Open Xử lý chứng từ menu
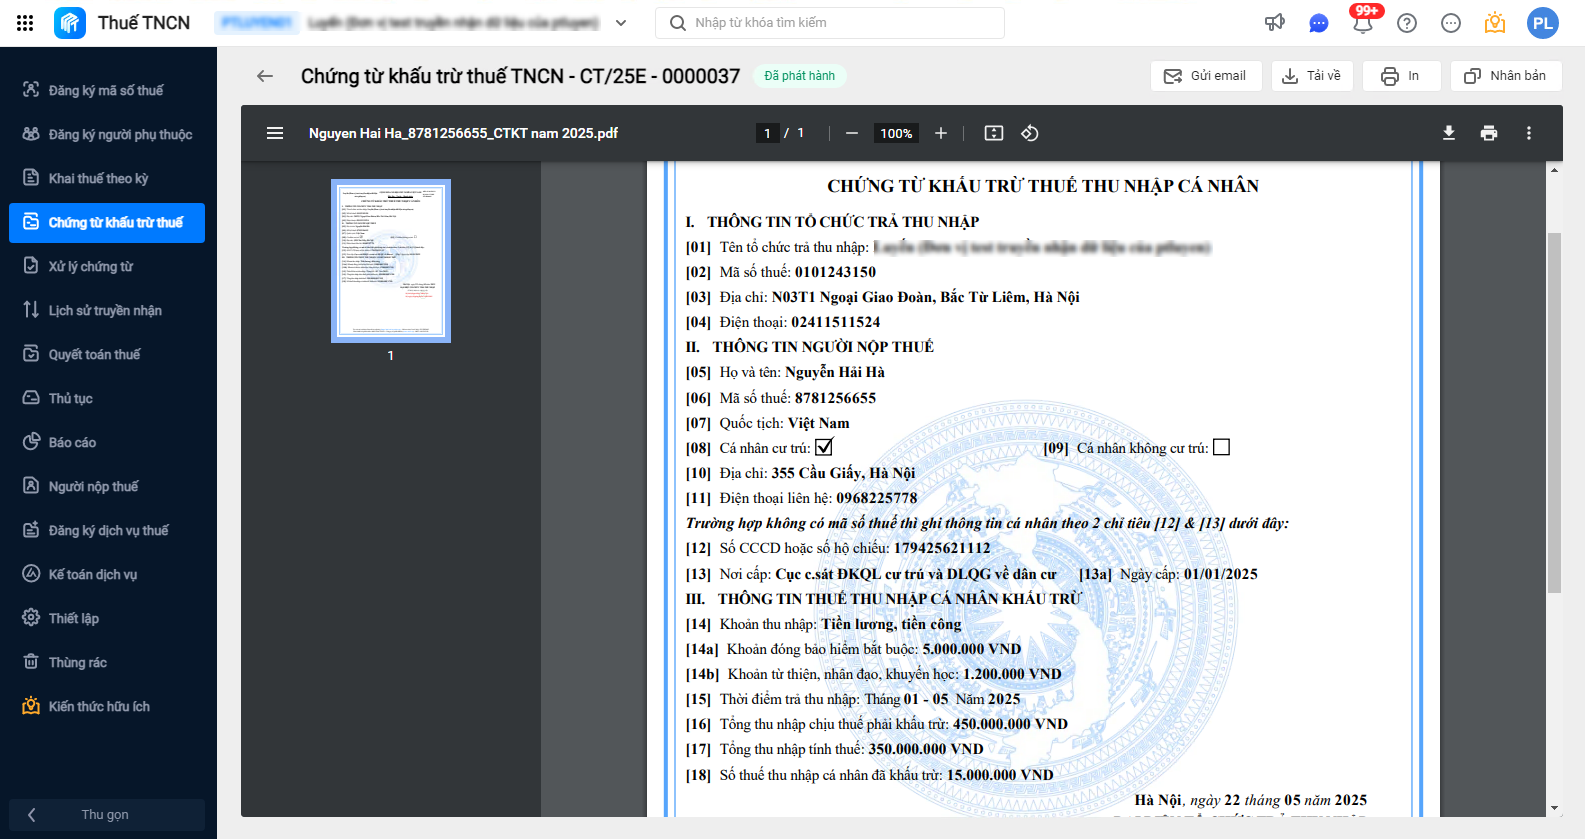The image size is (1585, 839). click(107, 266)
